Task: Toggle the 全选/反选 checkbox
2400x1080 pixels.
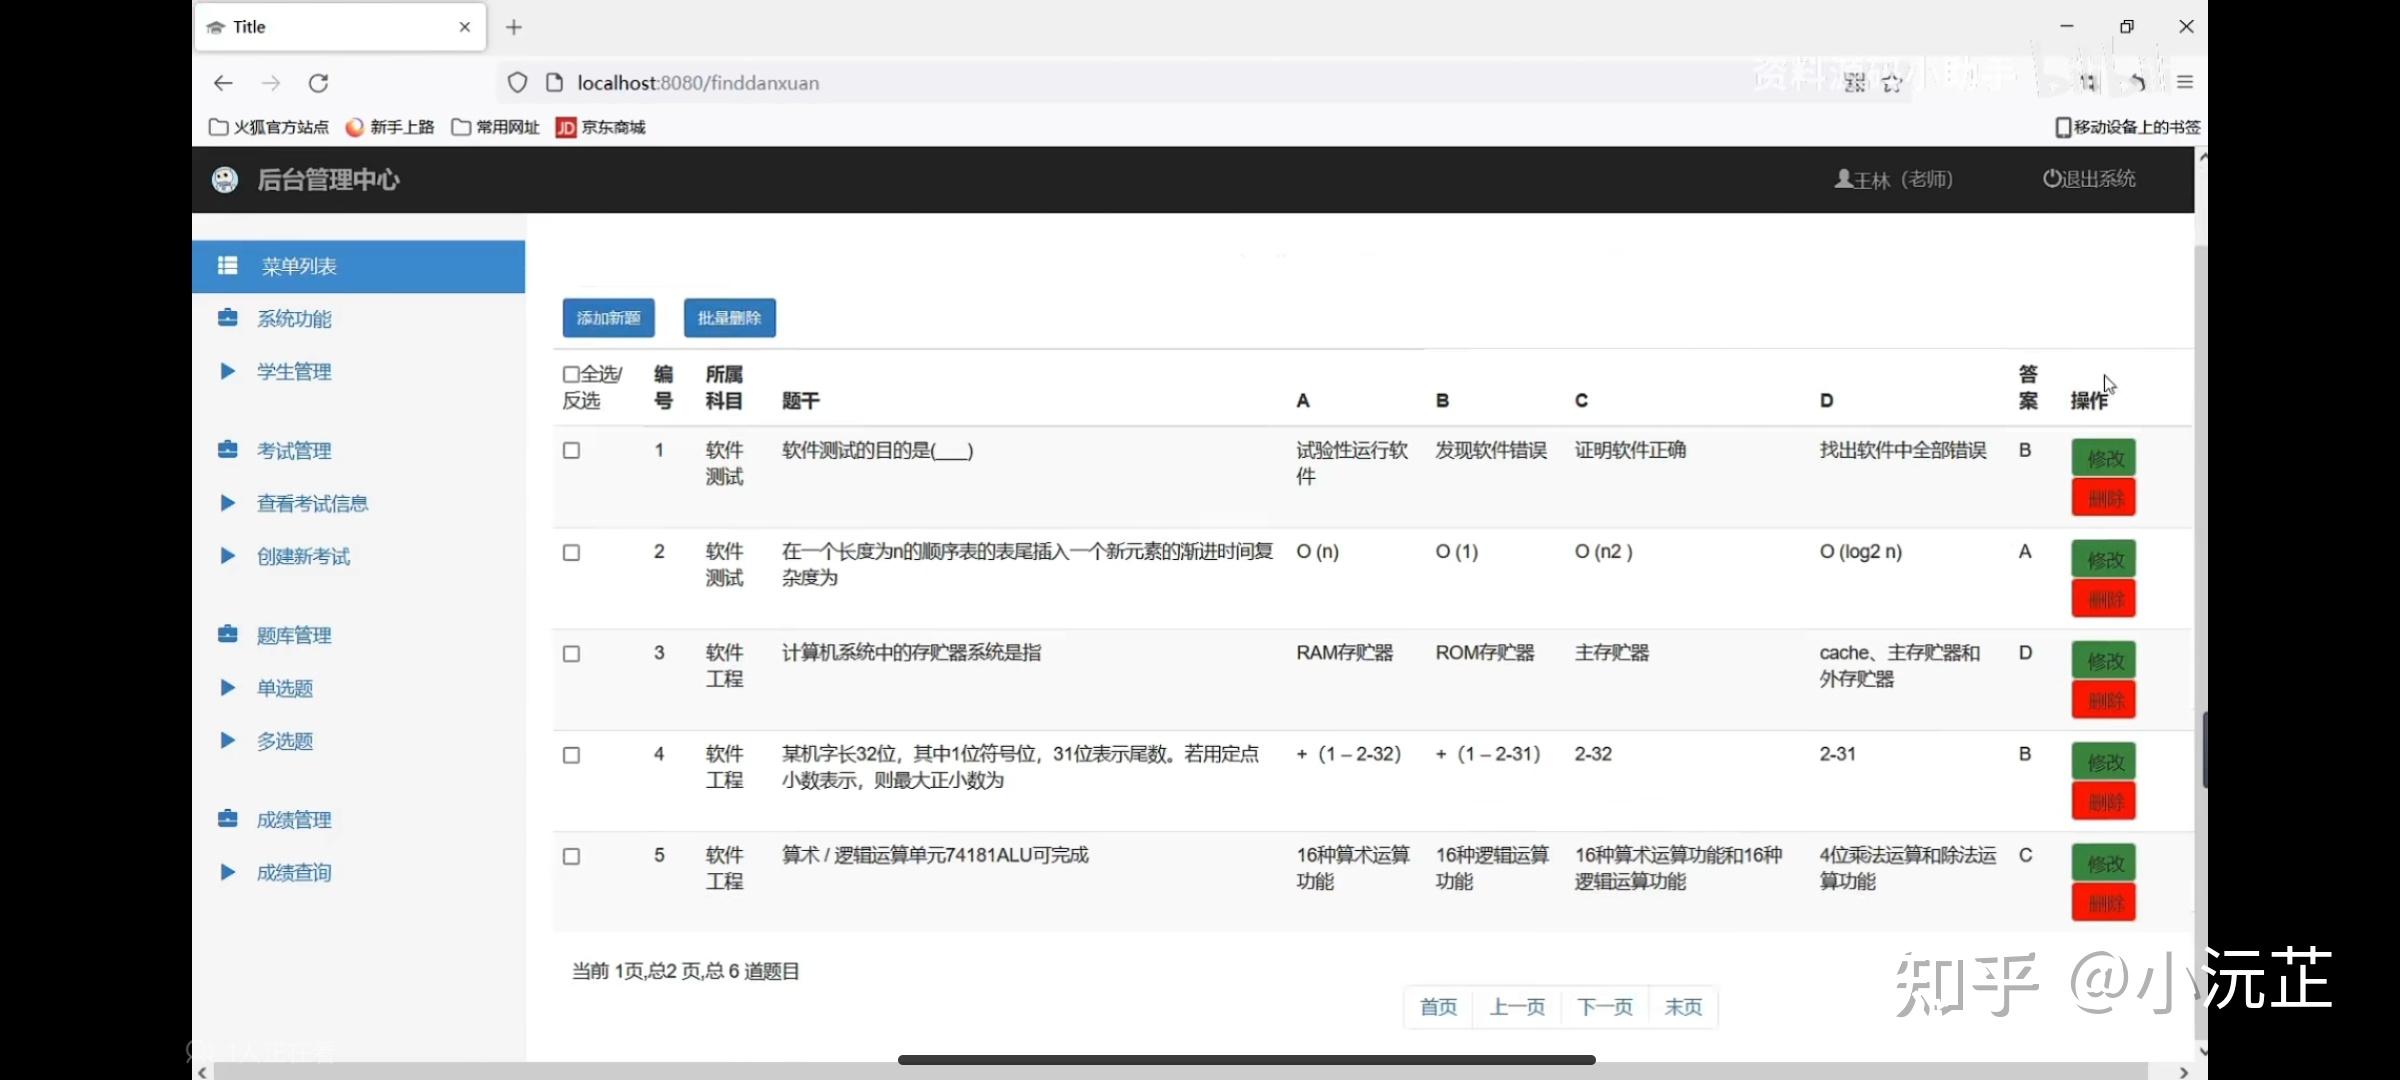Action: coord(571,374)
